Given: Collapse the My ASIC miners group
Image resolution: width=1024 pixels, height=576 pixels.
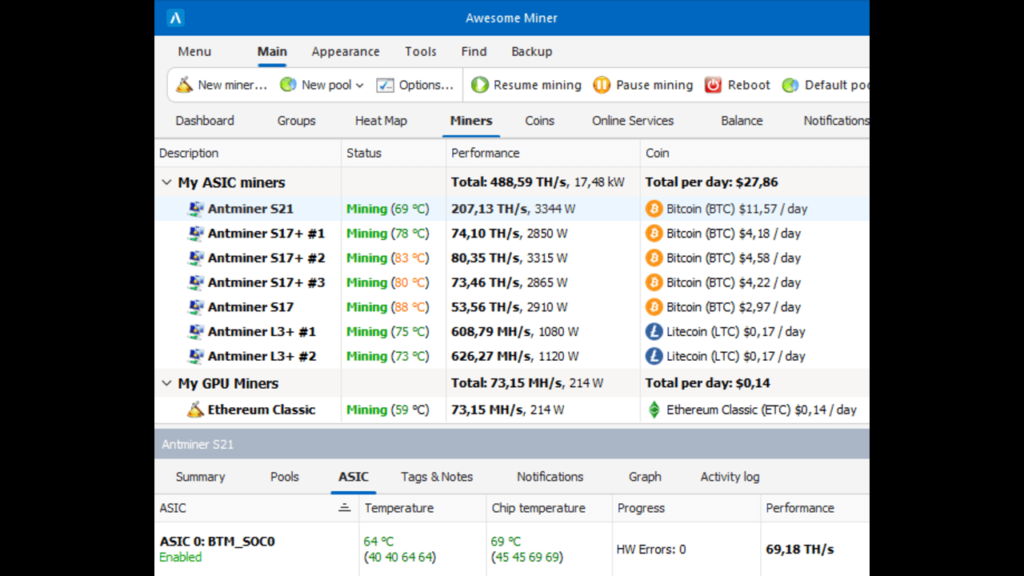Looking at the screenshot, I should click(167, 182).
